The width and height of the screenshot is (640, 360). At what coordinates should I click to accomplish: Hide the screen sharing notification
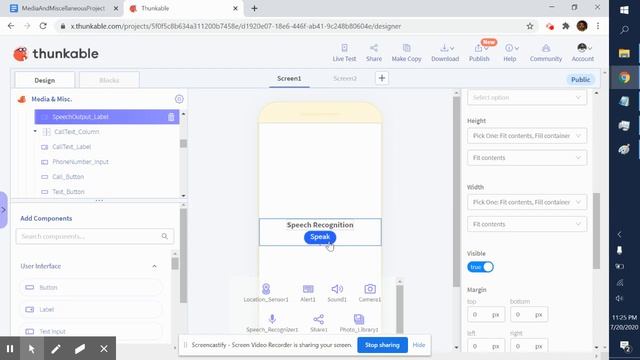[419, 345]
